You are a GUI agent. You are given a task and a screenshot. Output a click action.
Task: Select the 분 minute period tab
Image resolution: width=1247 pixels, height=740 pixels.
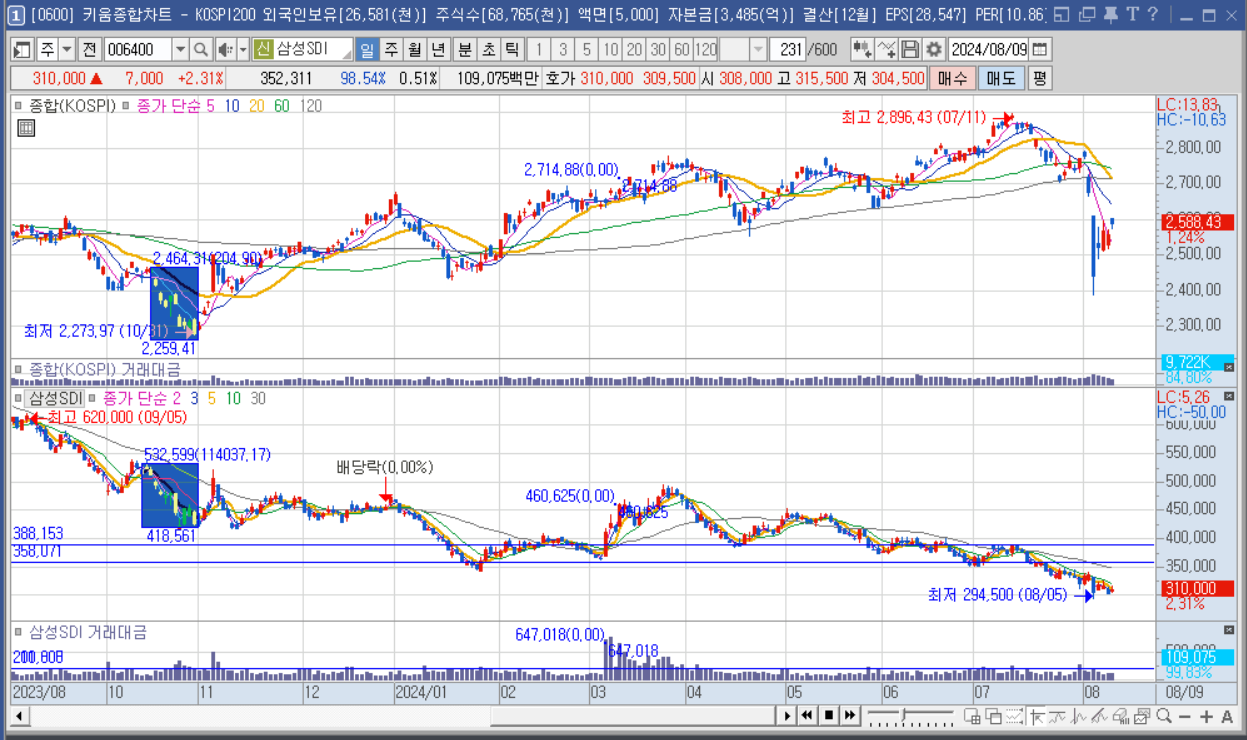465,50
